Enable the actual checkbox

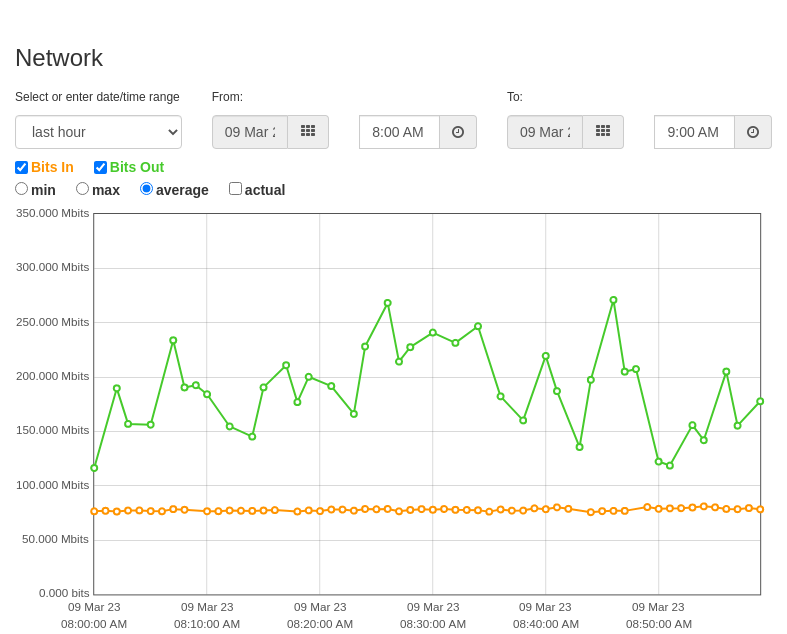coord(235,189)
